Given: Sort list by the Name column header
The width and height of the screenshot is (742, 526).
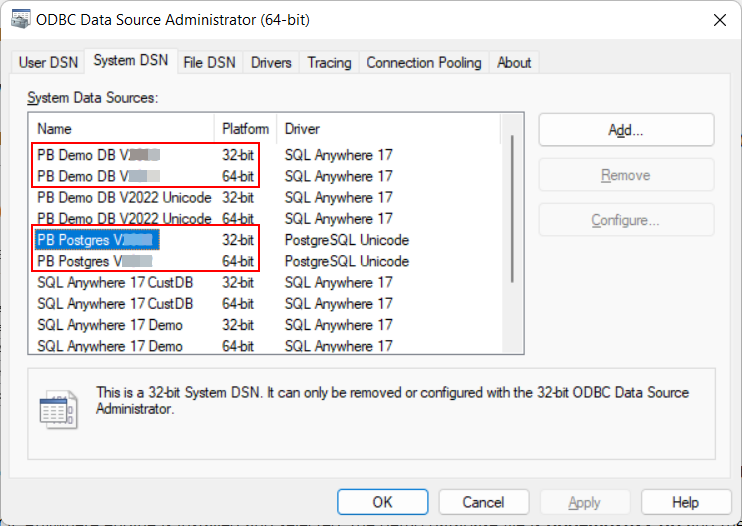Looking at the screenshot, I should point(120,129).
